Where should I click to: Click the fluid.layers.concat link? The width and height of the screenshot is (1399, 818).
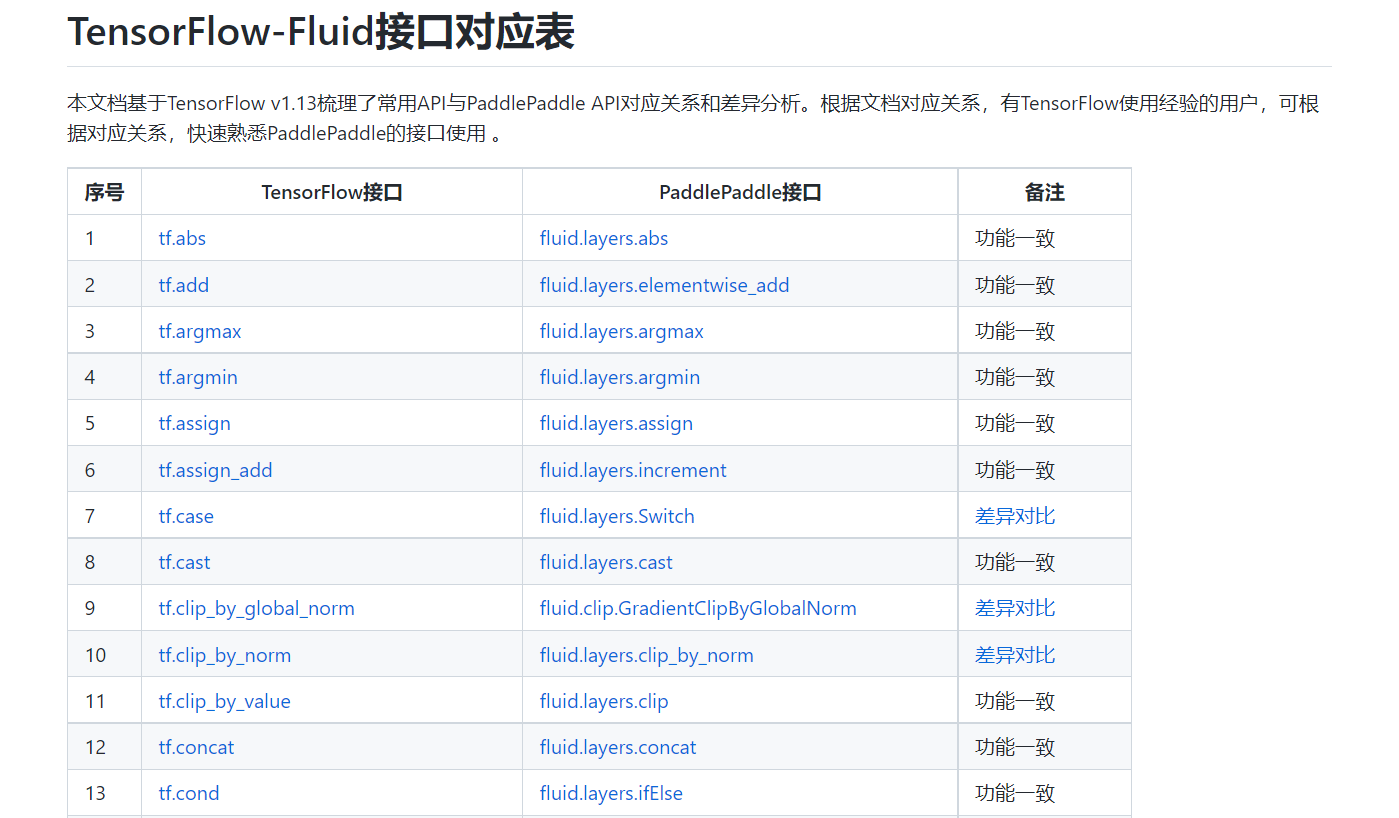[x=617, y=747]
